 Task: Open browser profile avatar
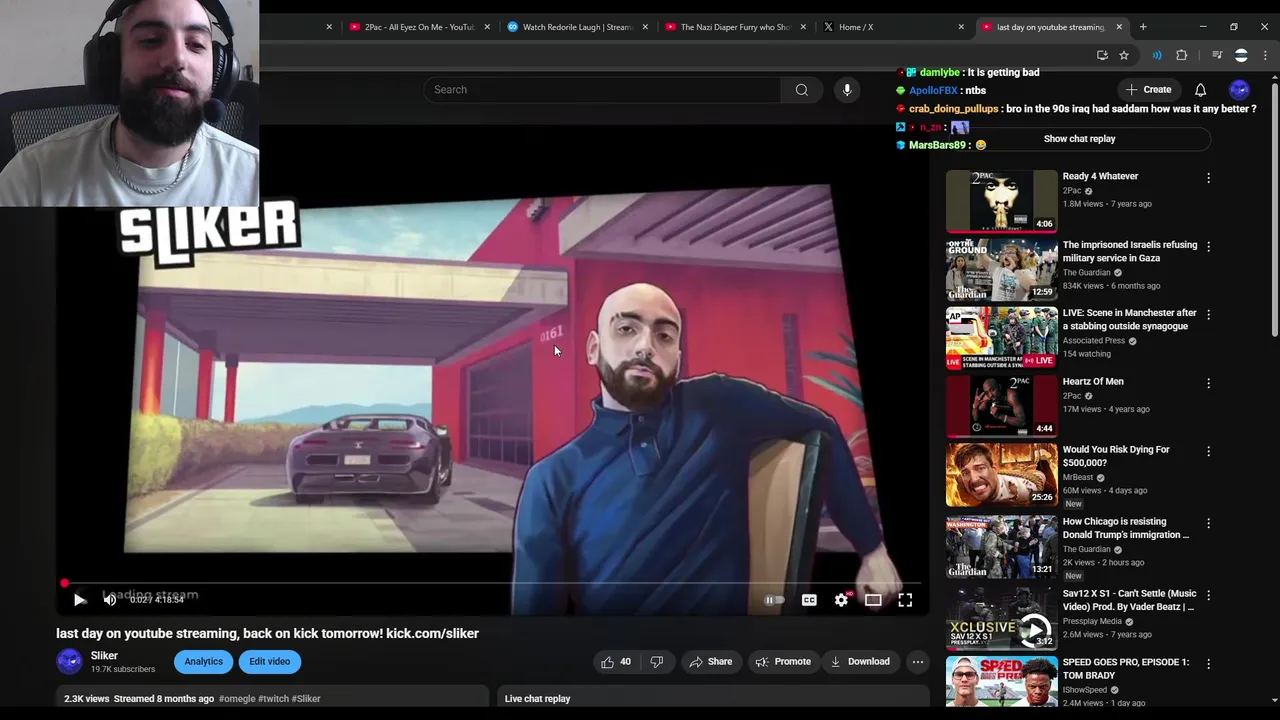point(1241,55)
